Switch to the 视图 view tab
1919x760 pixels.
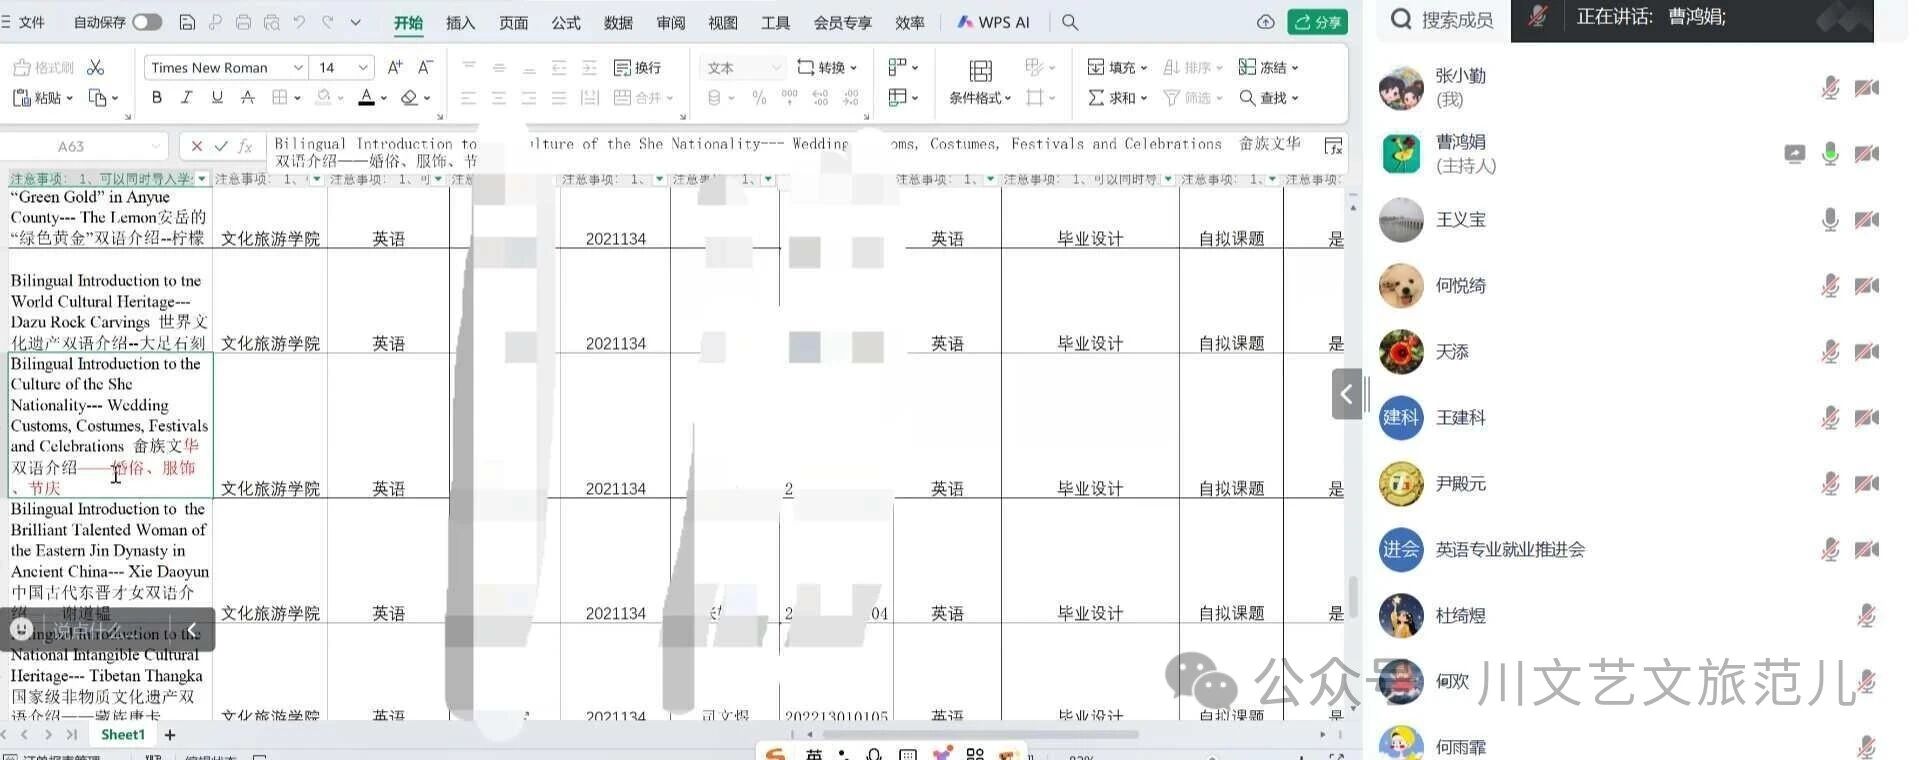click(x=722, y=22)
